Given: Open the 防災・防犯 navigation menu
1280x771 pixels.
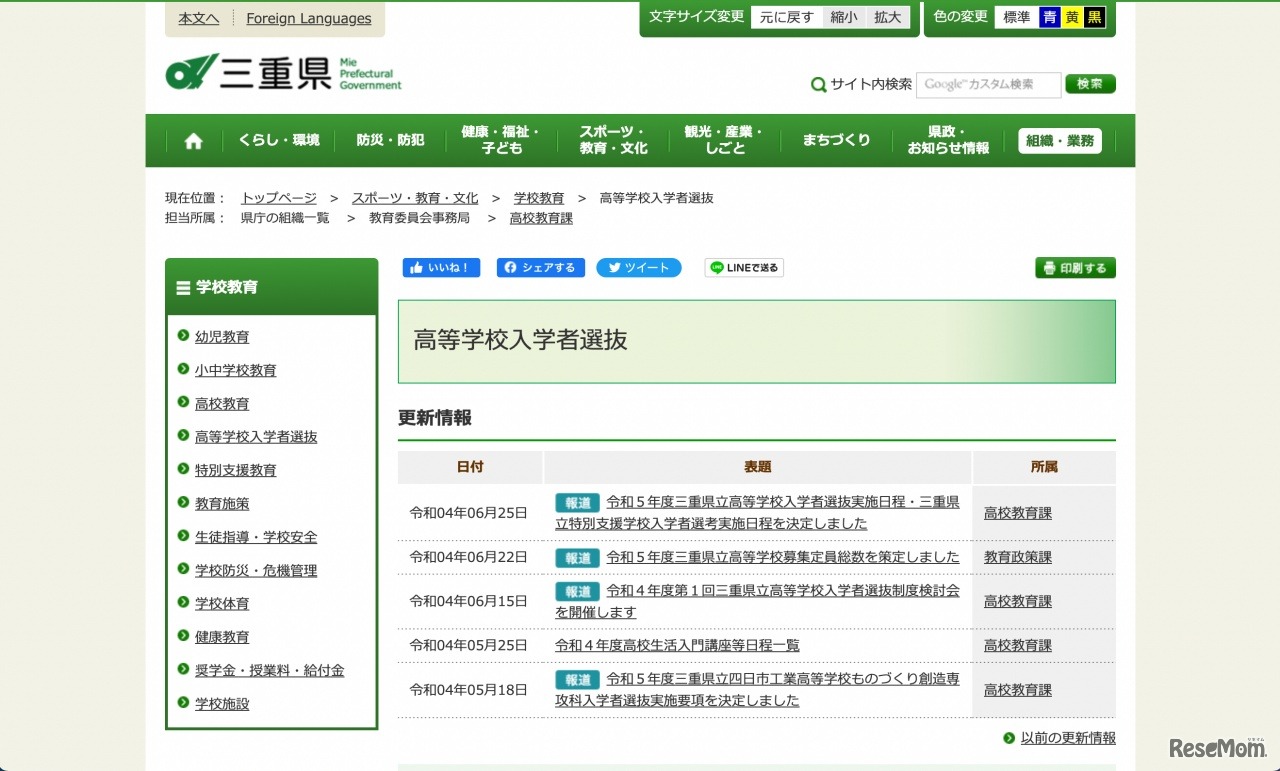Looking at the screenshot, I should point(390,141).
